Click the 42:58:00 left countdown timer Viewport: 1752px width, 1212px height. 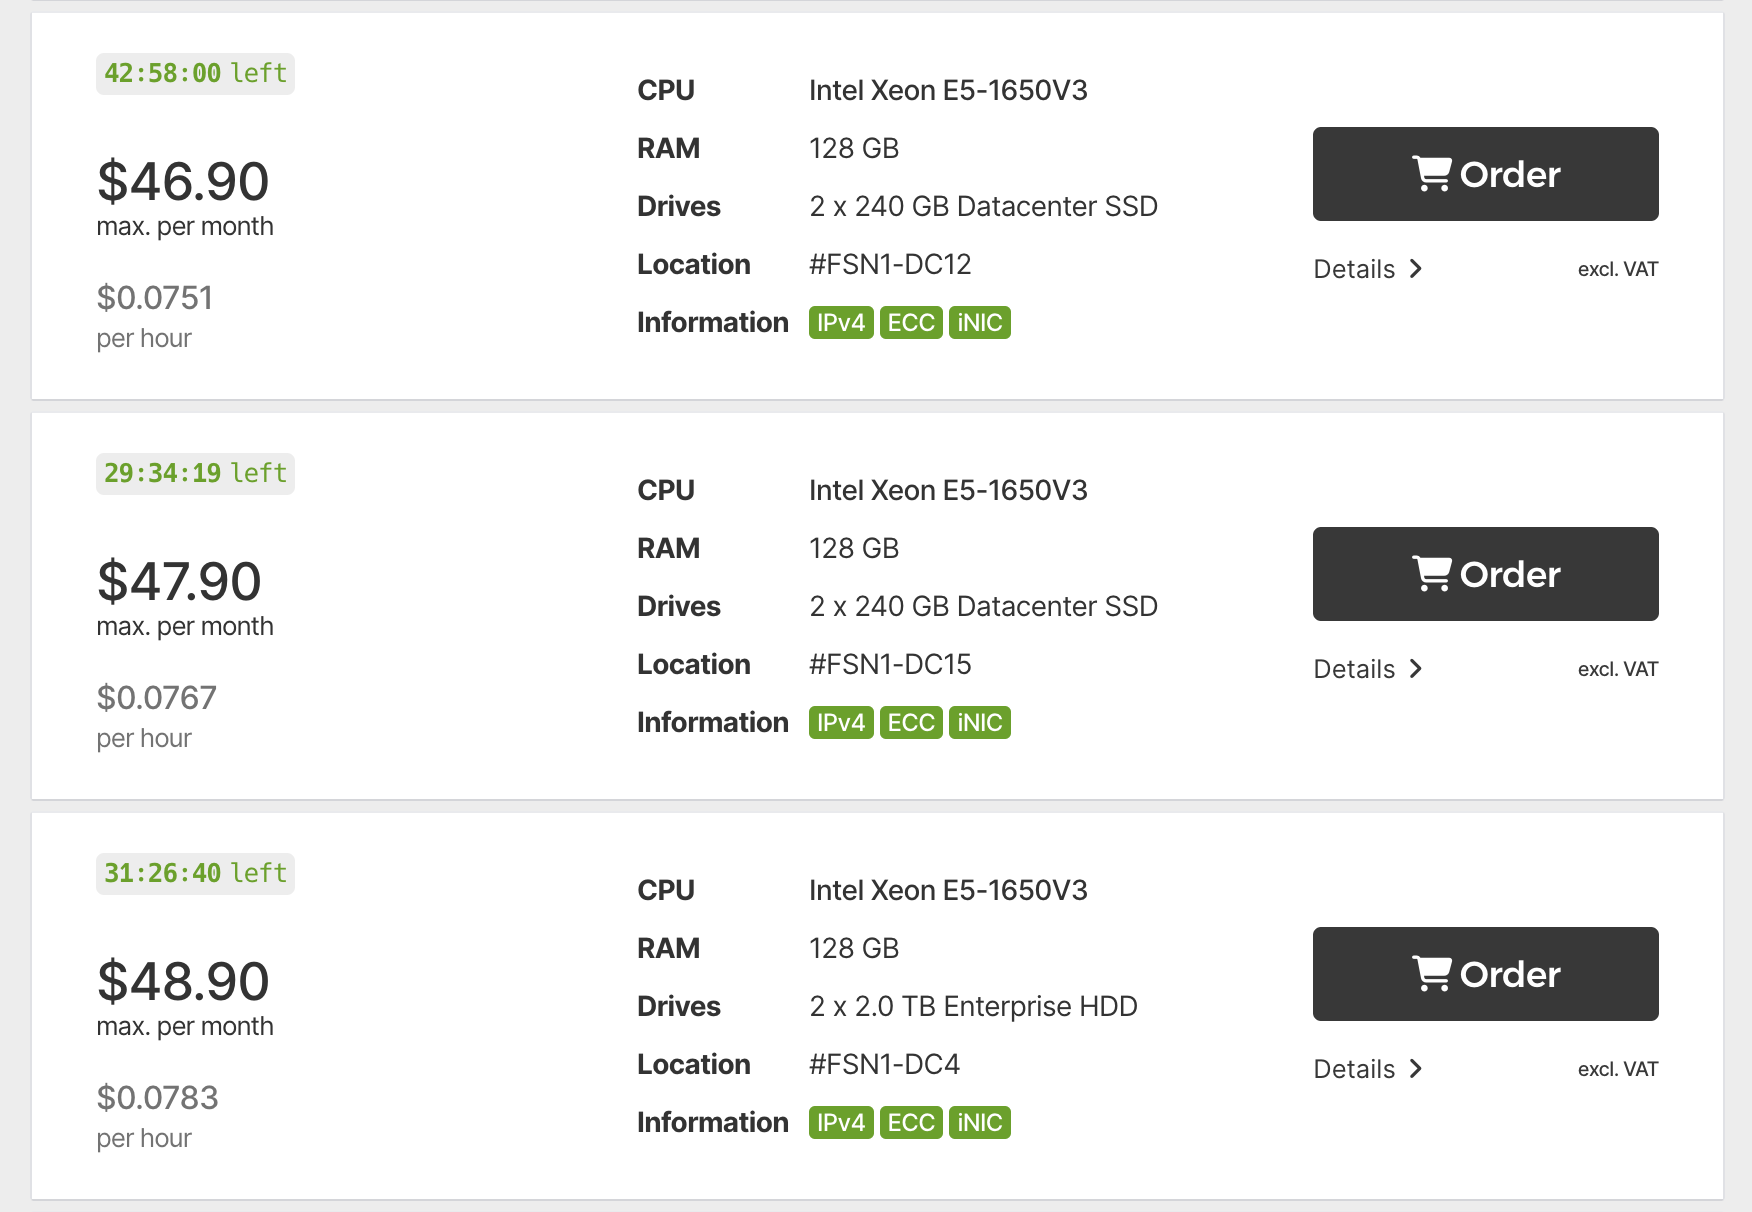[195, 74]
